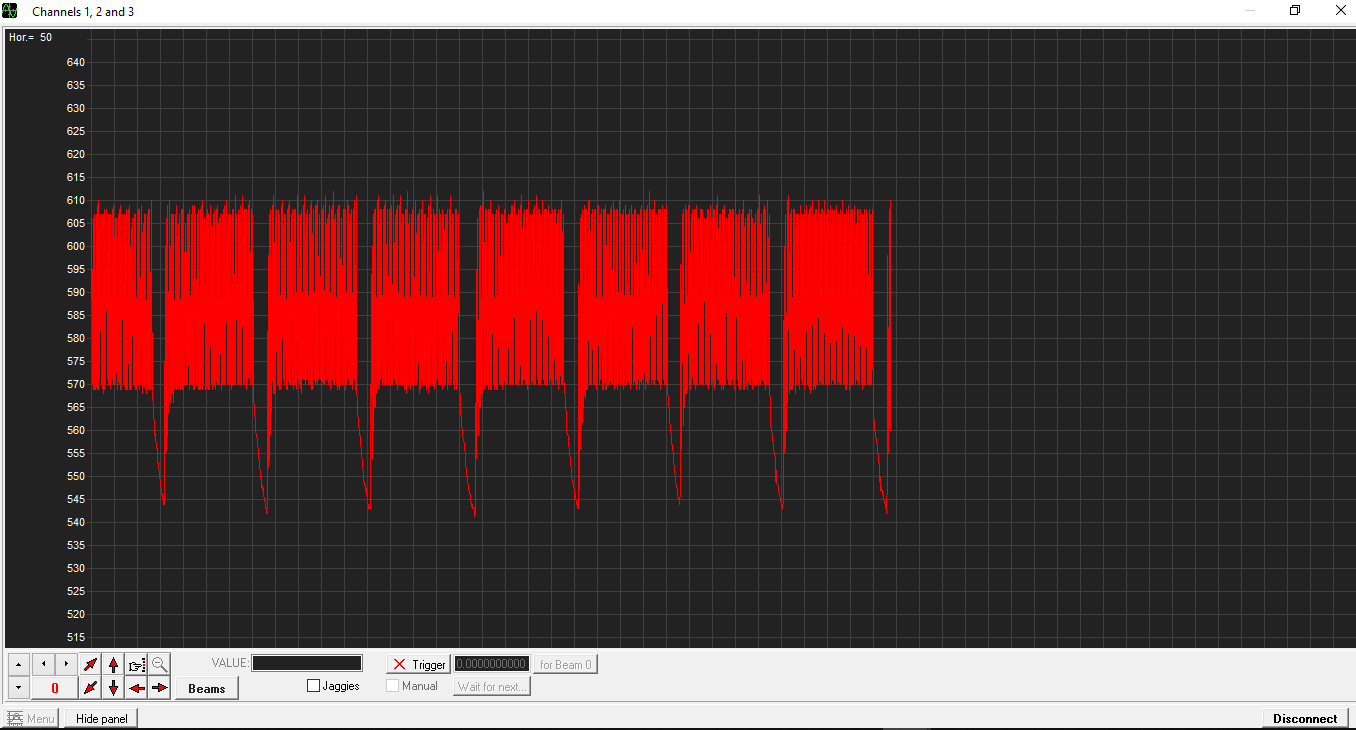
Task: Click the Beams button
Action: point(206,688)
